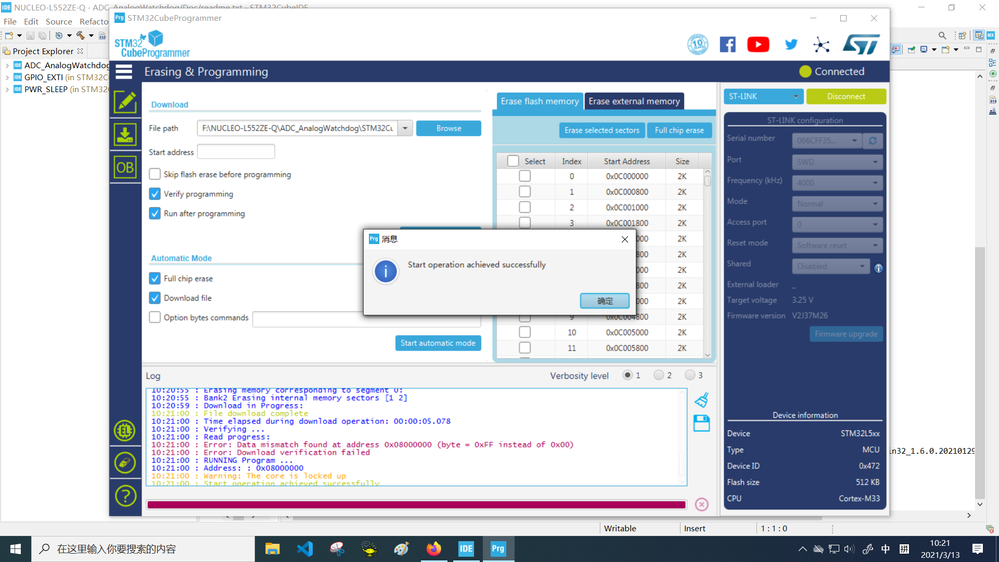Click Browse to choose a file
This screenshot has height=562, width=999.
click(449, 128)
